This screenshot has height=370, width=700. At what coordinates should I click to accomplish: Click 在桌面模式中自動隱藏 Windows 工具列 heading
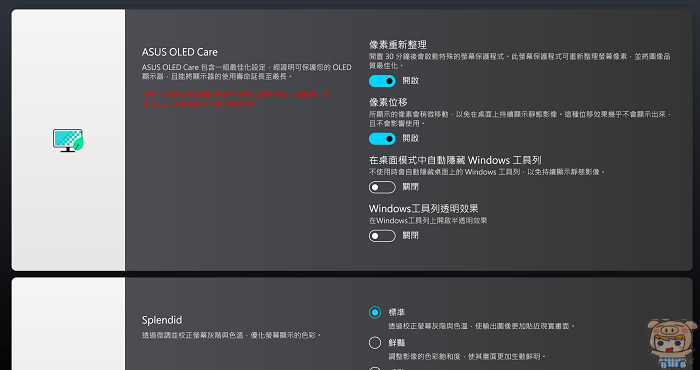click(x=455, y=160)
